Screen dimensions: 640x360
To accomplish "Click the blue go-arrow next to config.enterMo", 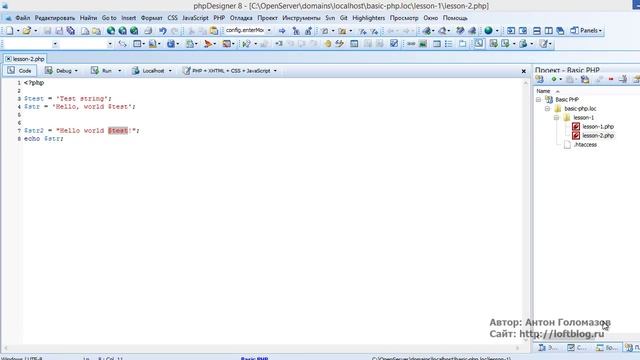I will tap(282, 31).
